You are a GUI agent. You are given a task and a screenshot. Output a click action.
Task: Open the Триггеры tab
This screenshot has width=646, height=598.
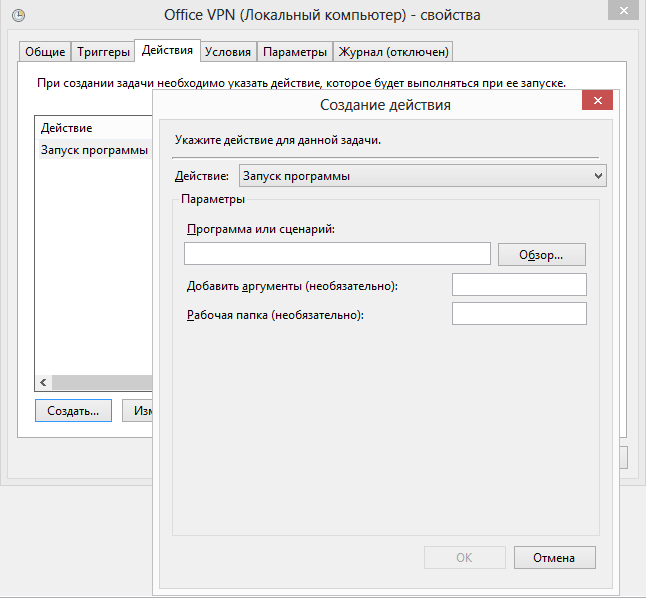102,52
